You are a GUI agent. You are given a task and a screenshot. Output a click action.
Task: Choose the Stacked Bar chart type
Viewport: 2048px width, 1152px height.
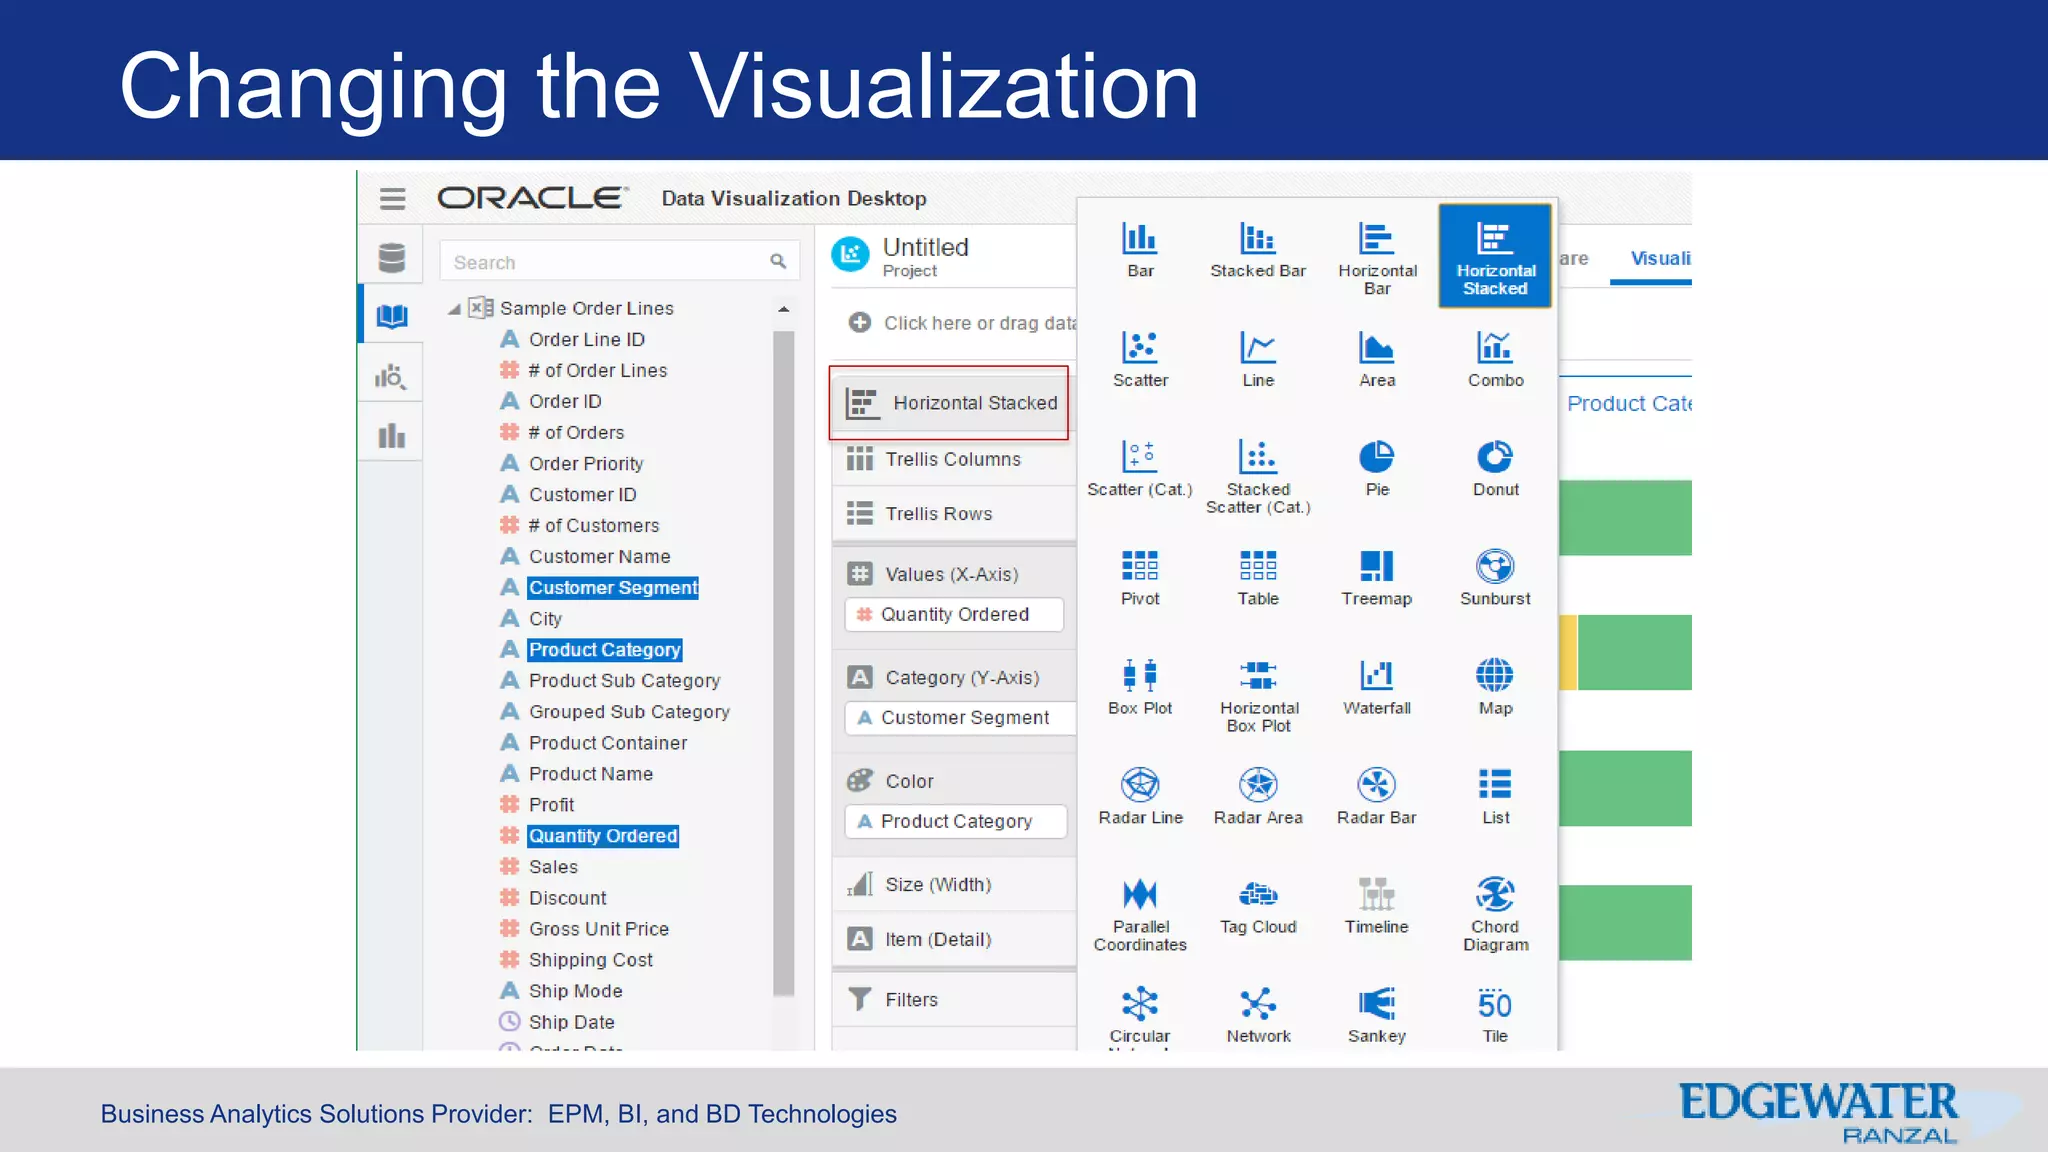pos(1258,250)
